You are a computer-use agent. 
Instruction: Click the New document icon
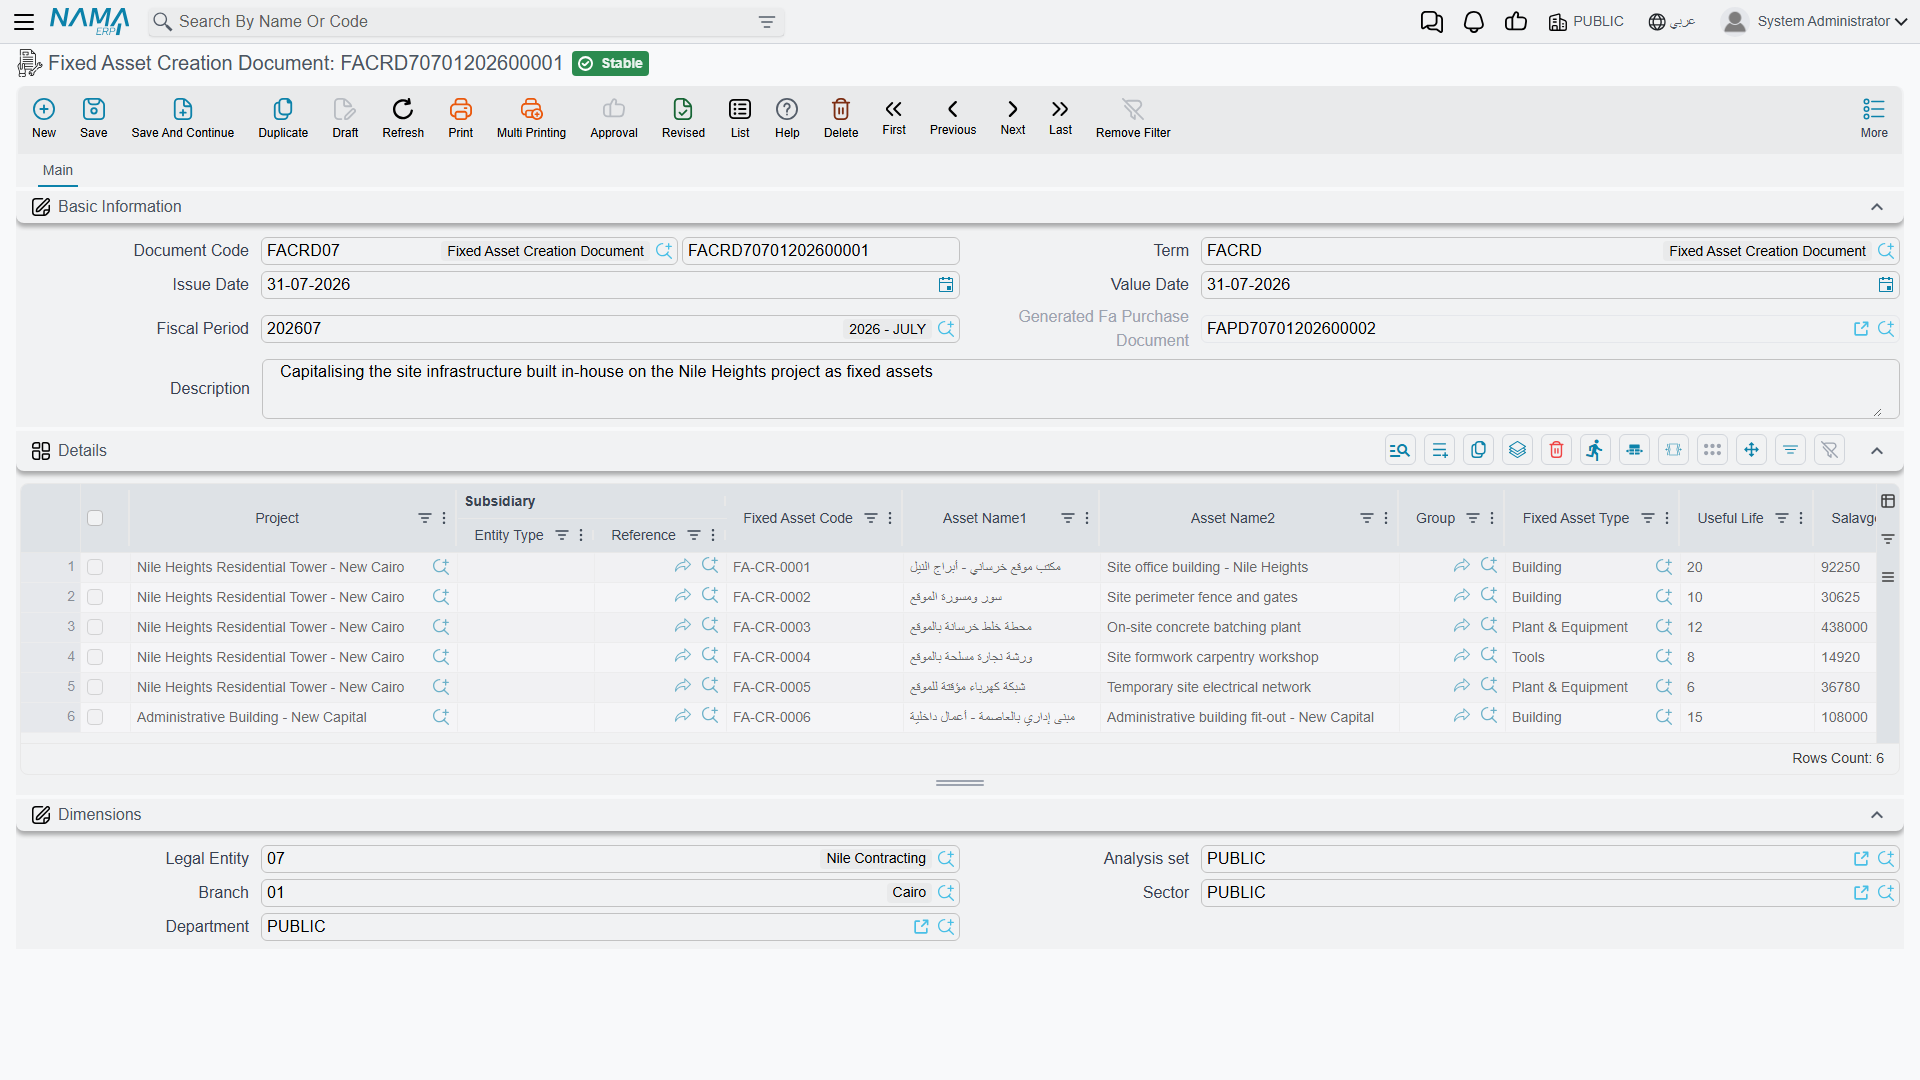[x=44, y=109]
